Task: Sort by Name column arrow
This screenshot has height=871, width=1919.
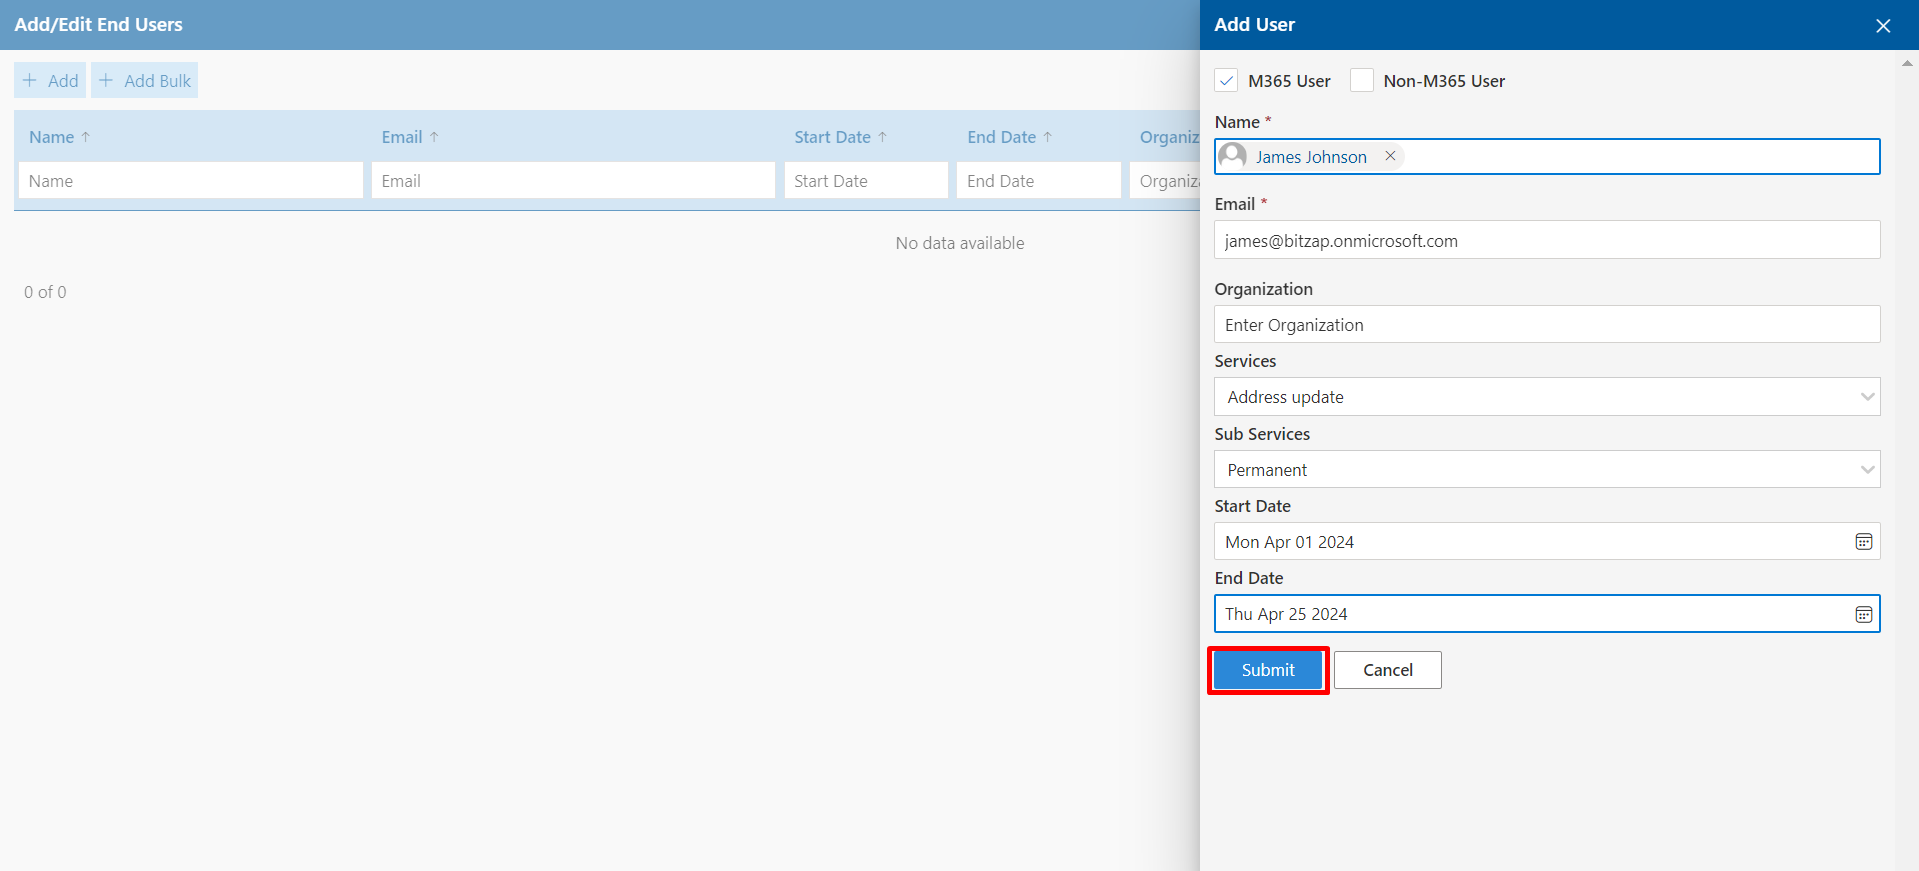Action: click(86, 137)
